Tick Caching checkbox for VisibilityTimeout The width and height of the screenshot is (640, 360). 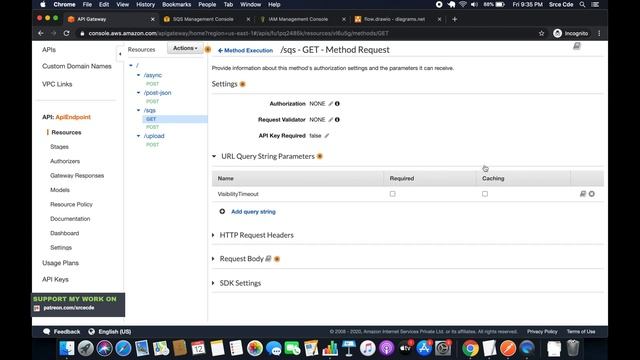point(485,194)
